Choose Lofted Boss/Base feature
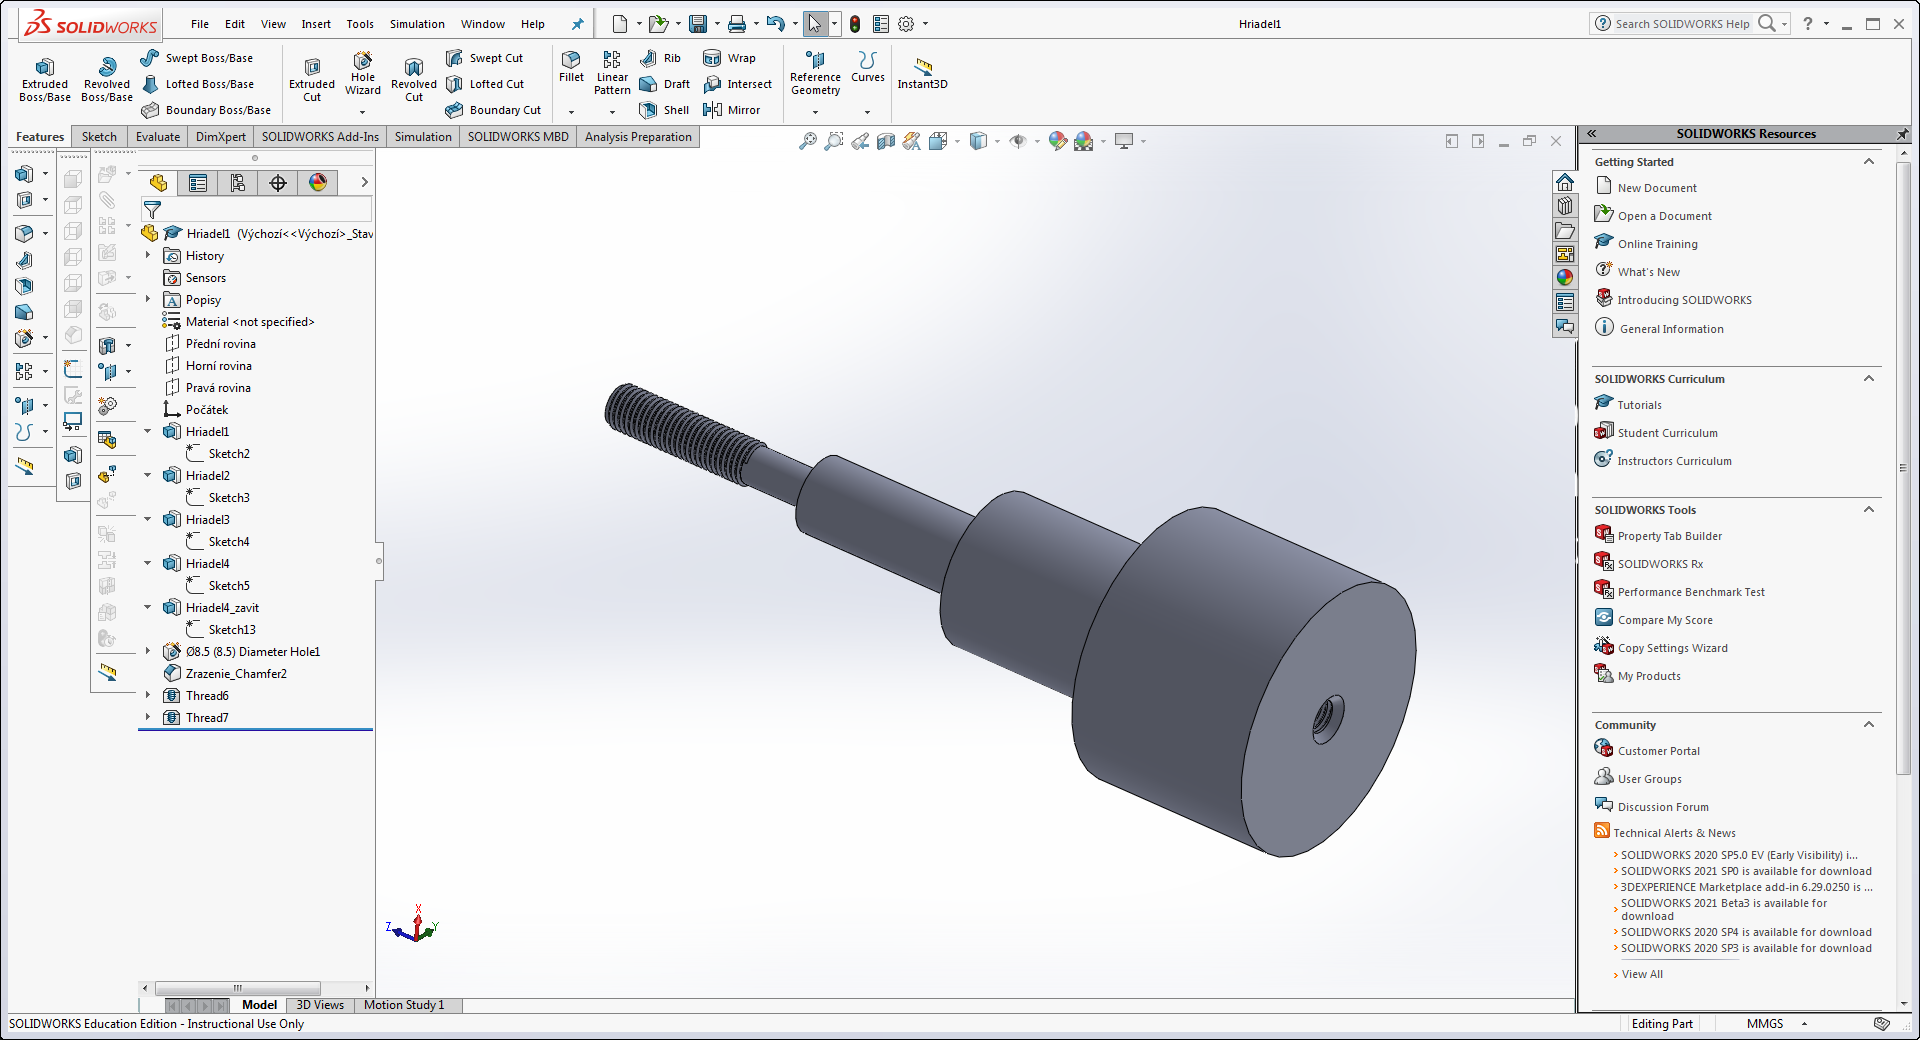 click(197, 84)
